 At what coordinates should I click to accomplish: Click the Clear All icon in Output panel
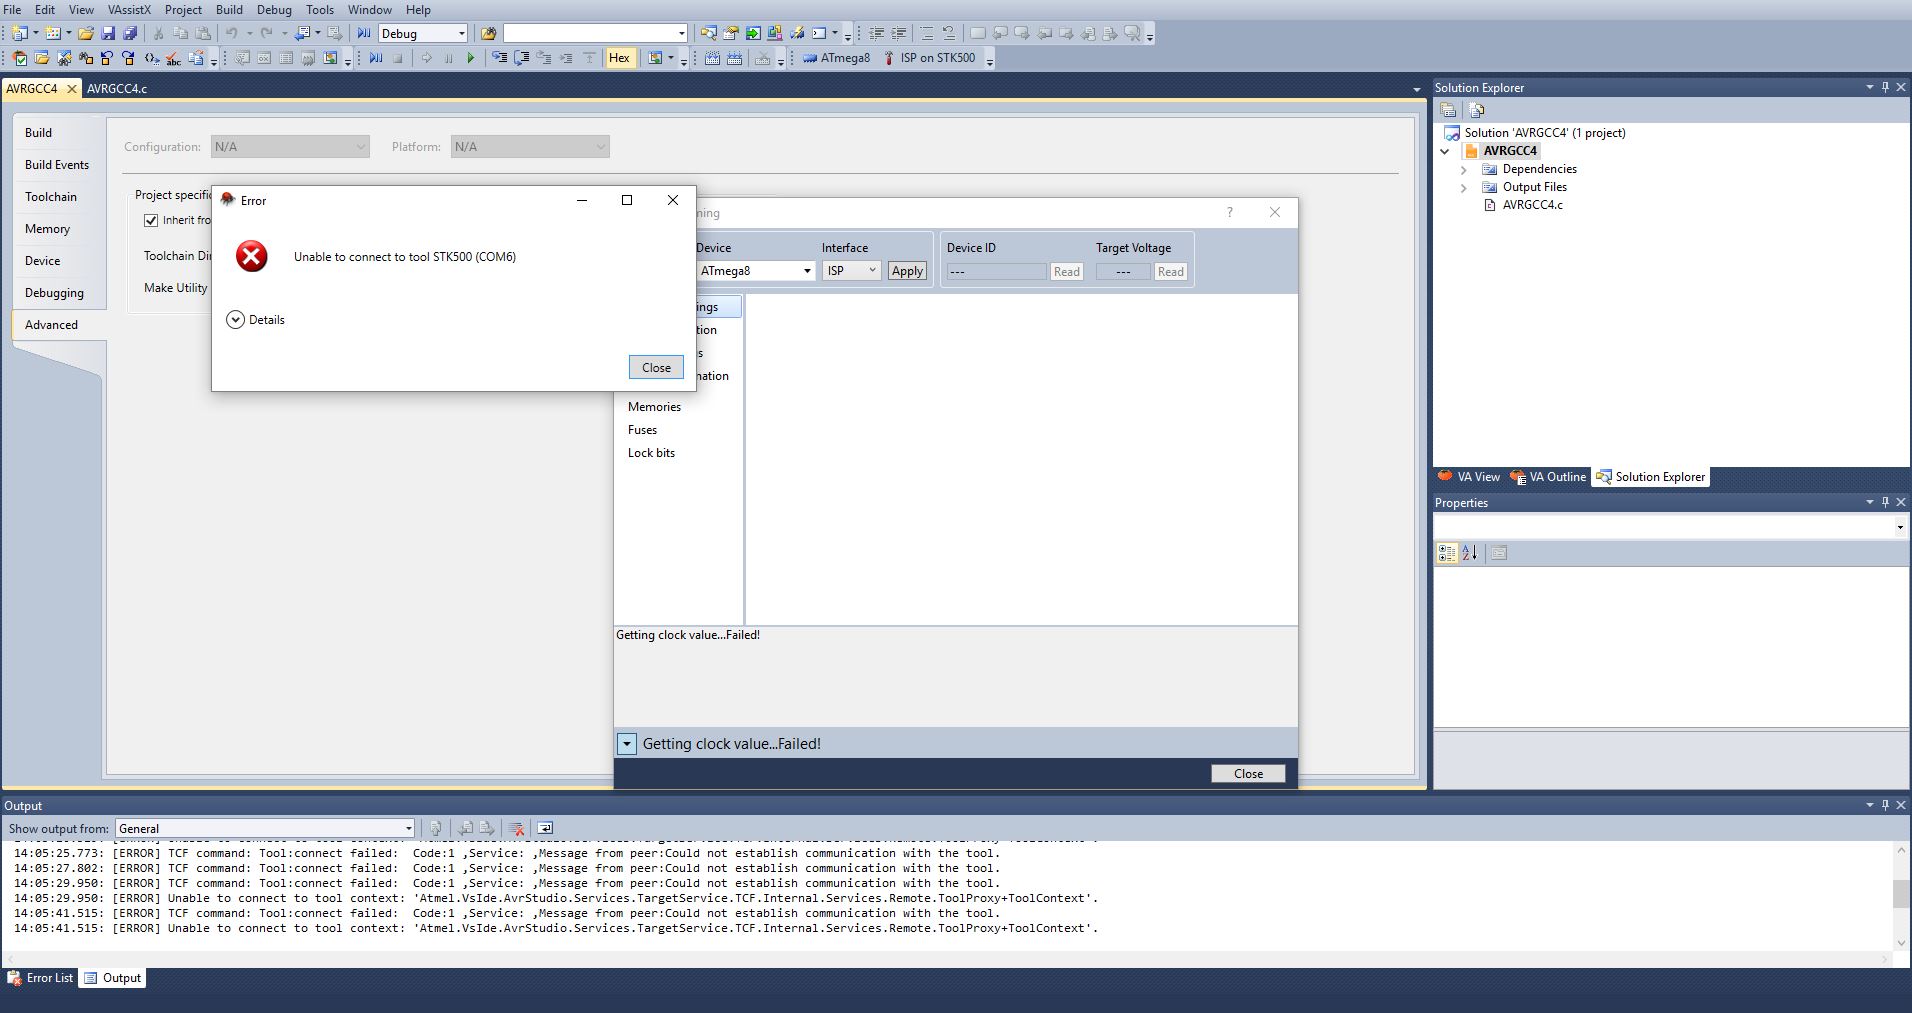[x=516, y=828]
